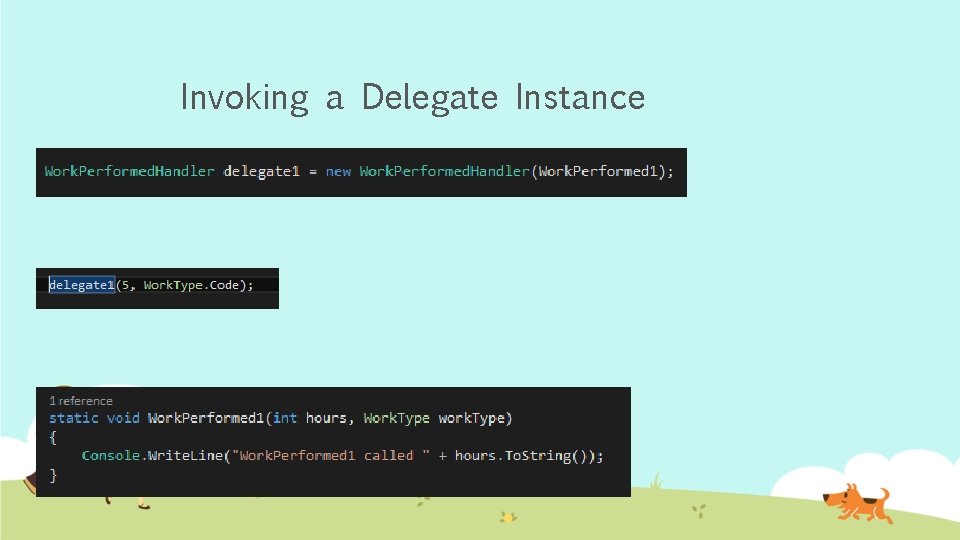The height and width of the screenshot is (540, 960).
Task: Click 'WorkType.Code' in the delegate invocation
Action: click(191, 285)
